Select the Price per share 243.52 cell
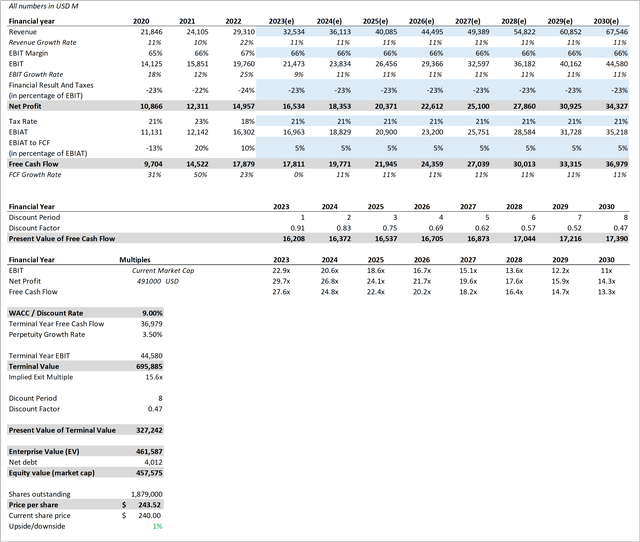The width and height of the screenshot is (640, 542). click(x=146, y=505)
